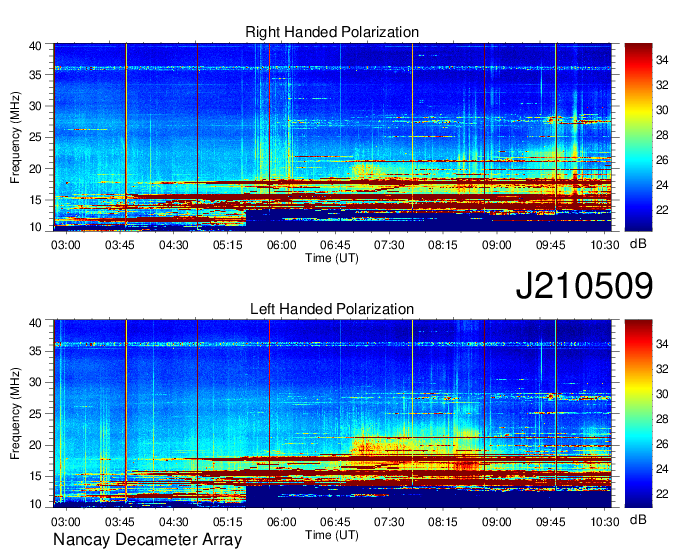Click the "26" value on Right Handed color bar
The image size is (680, 552).
tap(662, 160)
